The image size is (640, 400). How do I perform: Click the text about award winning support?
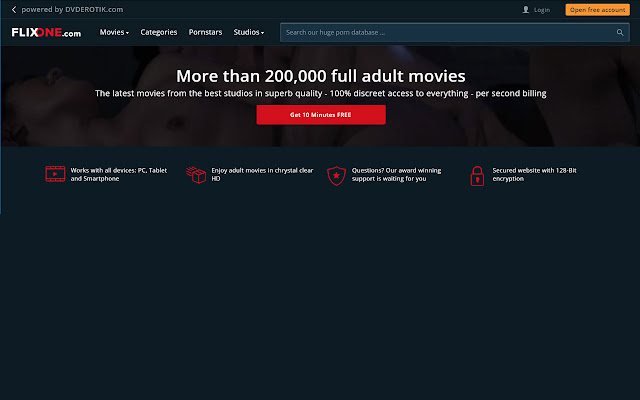pos(396,174)
